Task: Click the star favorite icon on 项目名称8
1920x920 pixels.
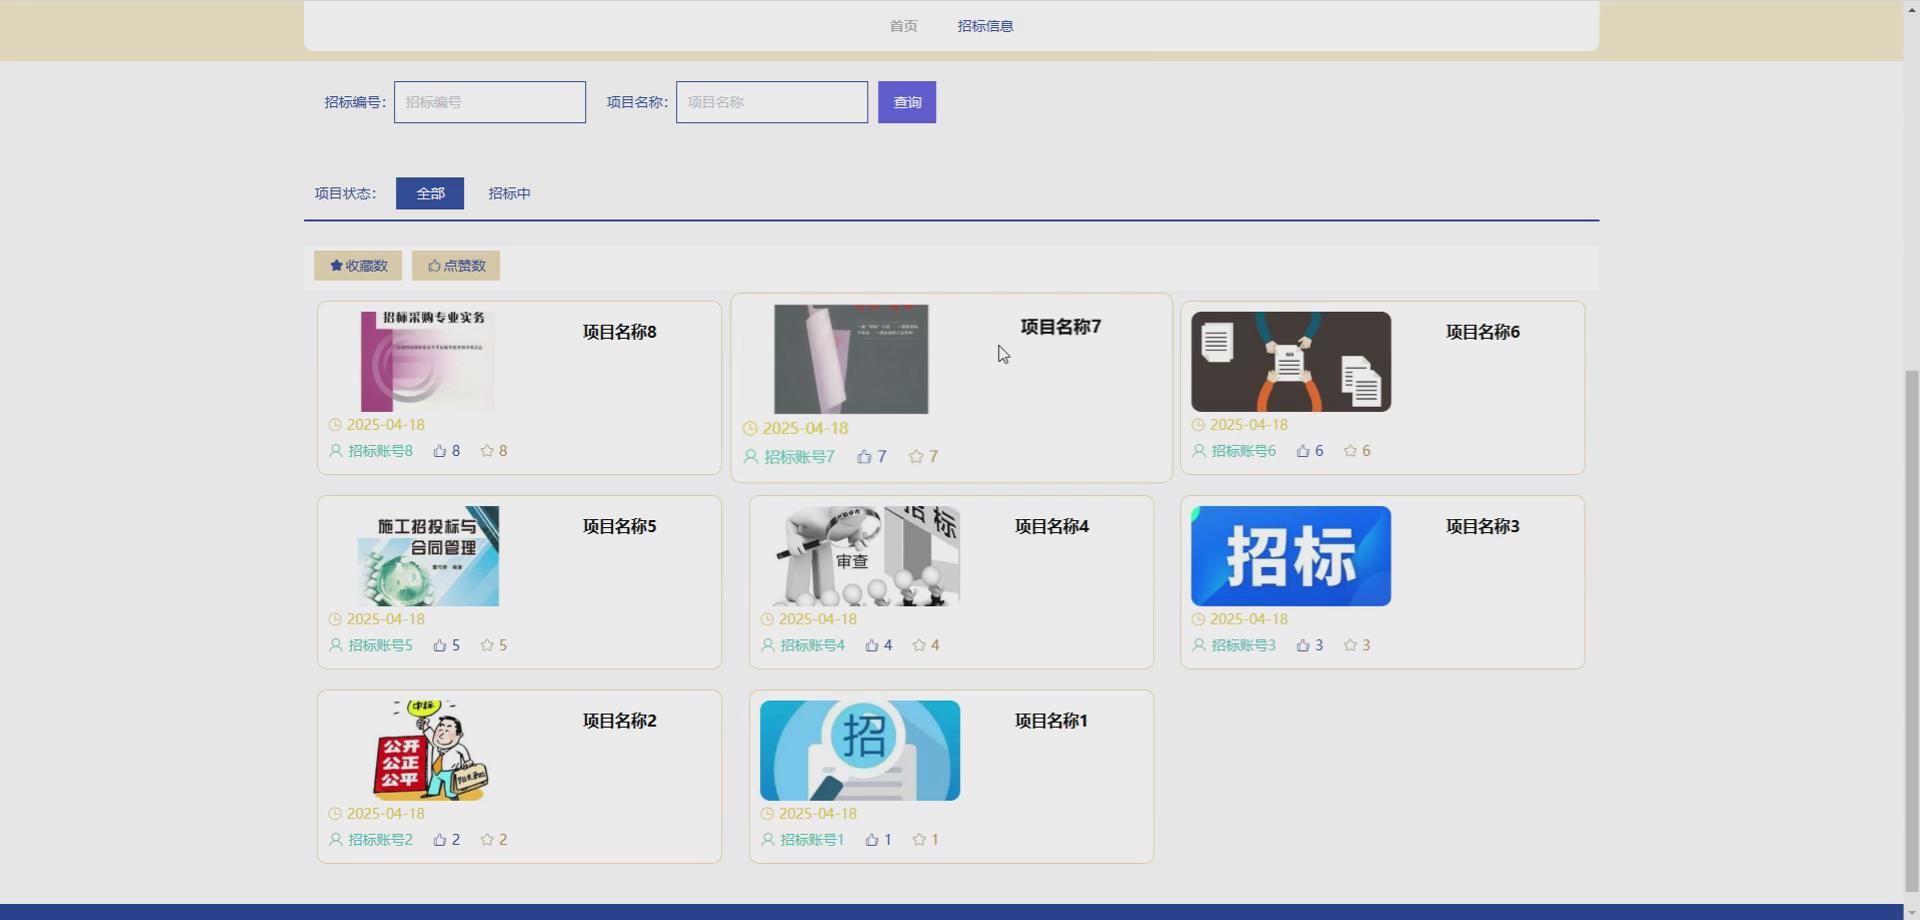Action: (486, 450)
